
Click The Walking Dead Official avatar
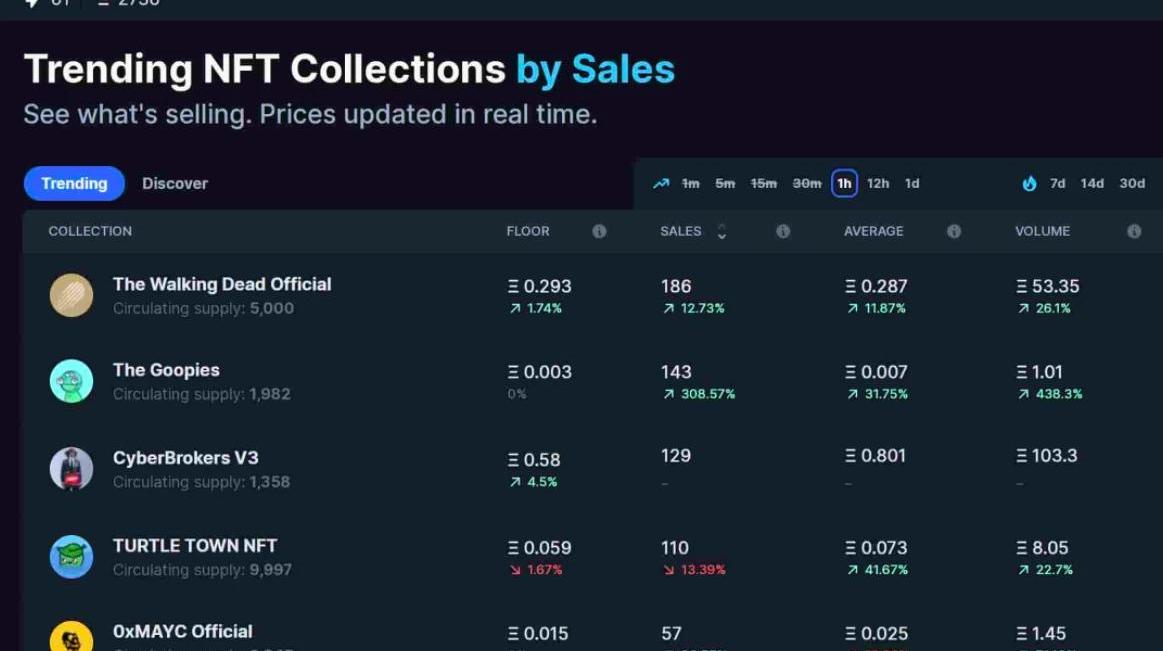[x=72, y=295]
